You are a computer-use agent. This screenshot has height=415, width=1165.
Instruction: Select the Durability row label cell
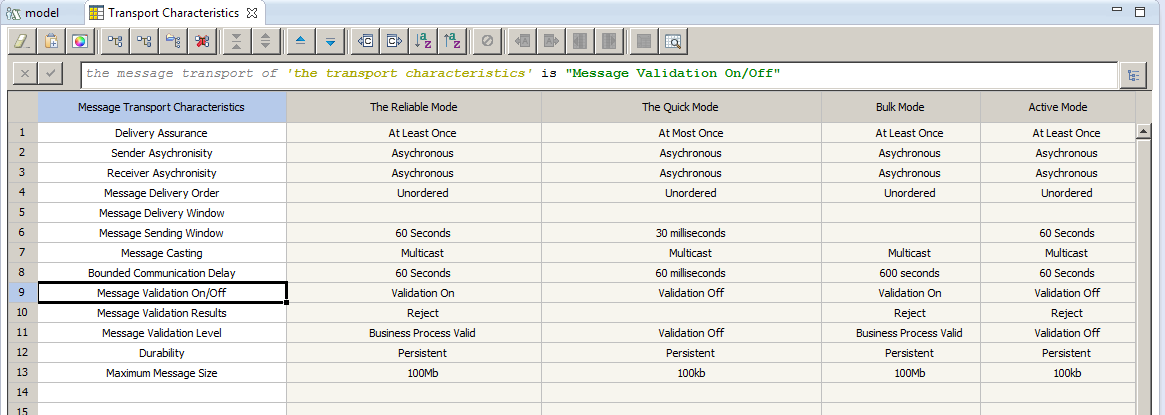[x=161, y=353]
